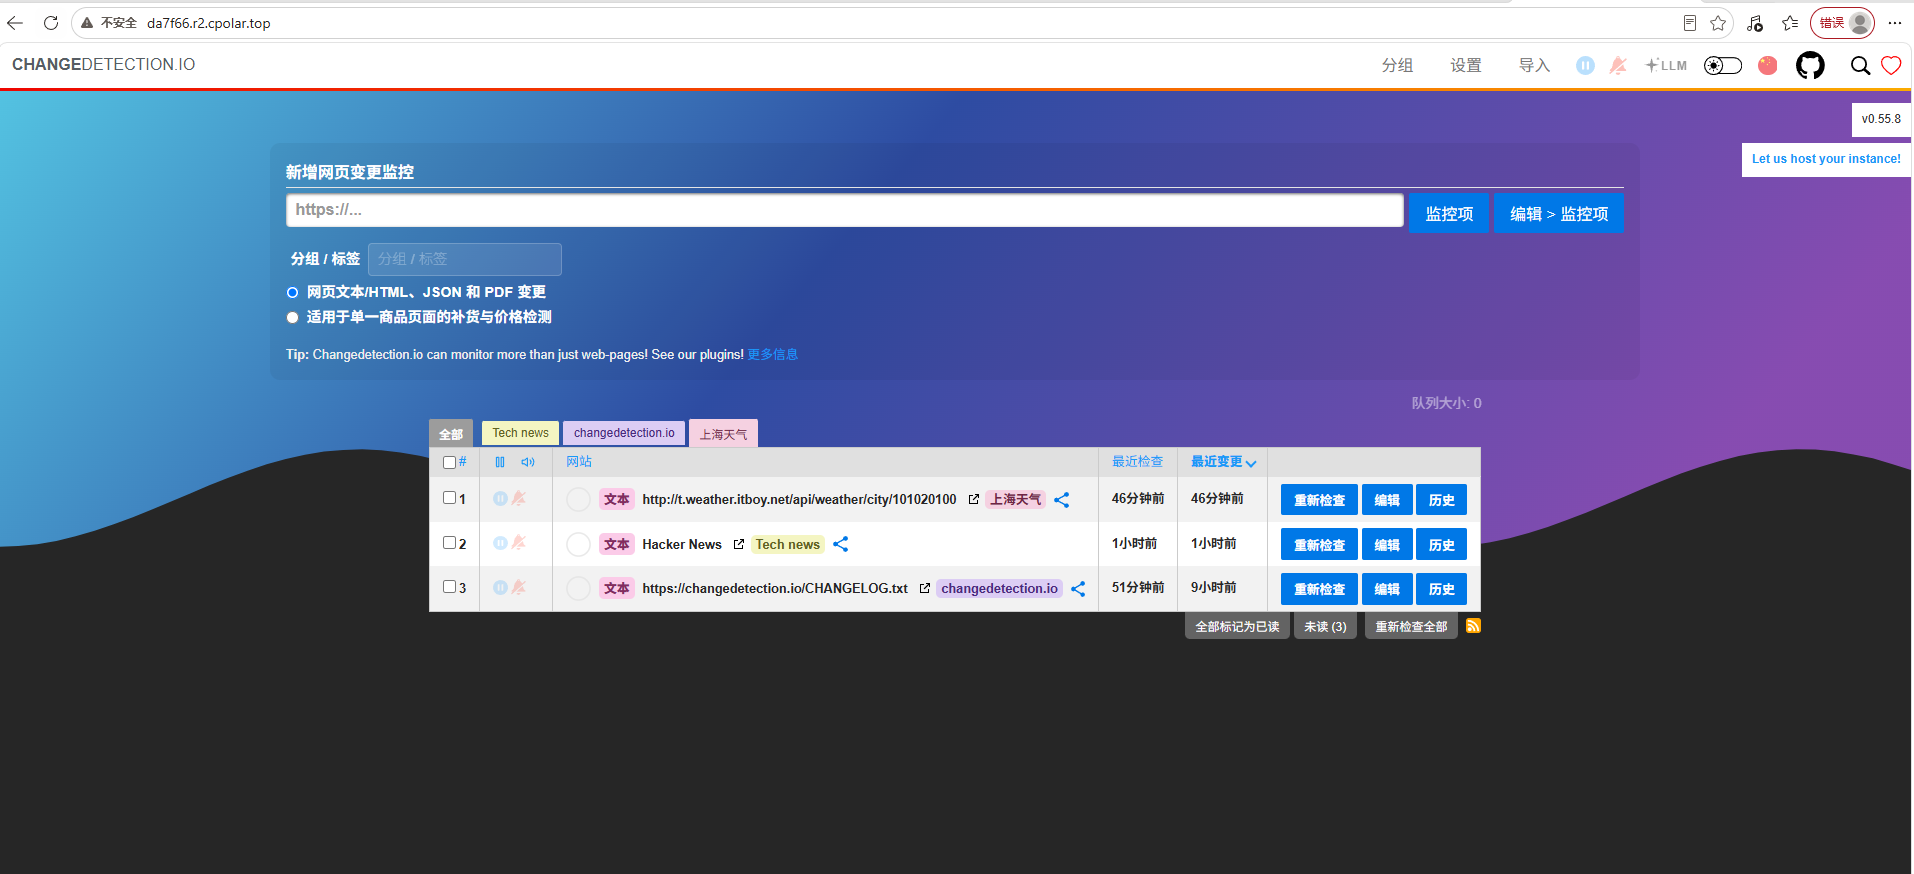Open CHANGELOG.txt external link icon
The width and height of the screenshot is (1914, 874).
point(924,588)
